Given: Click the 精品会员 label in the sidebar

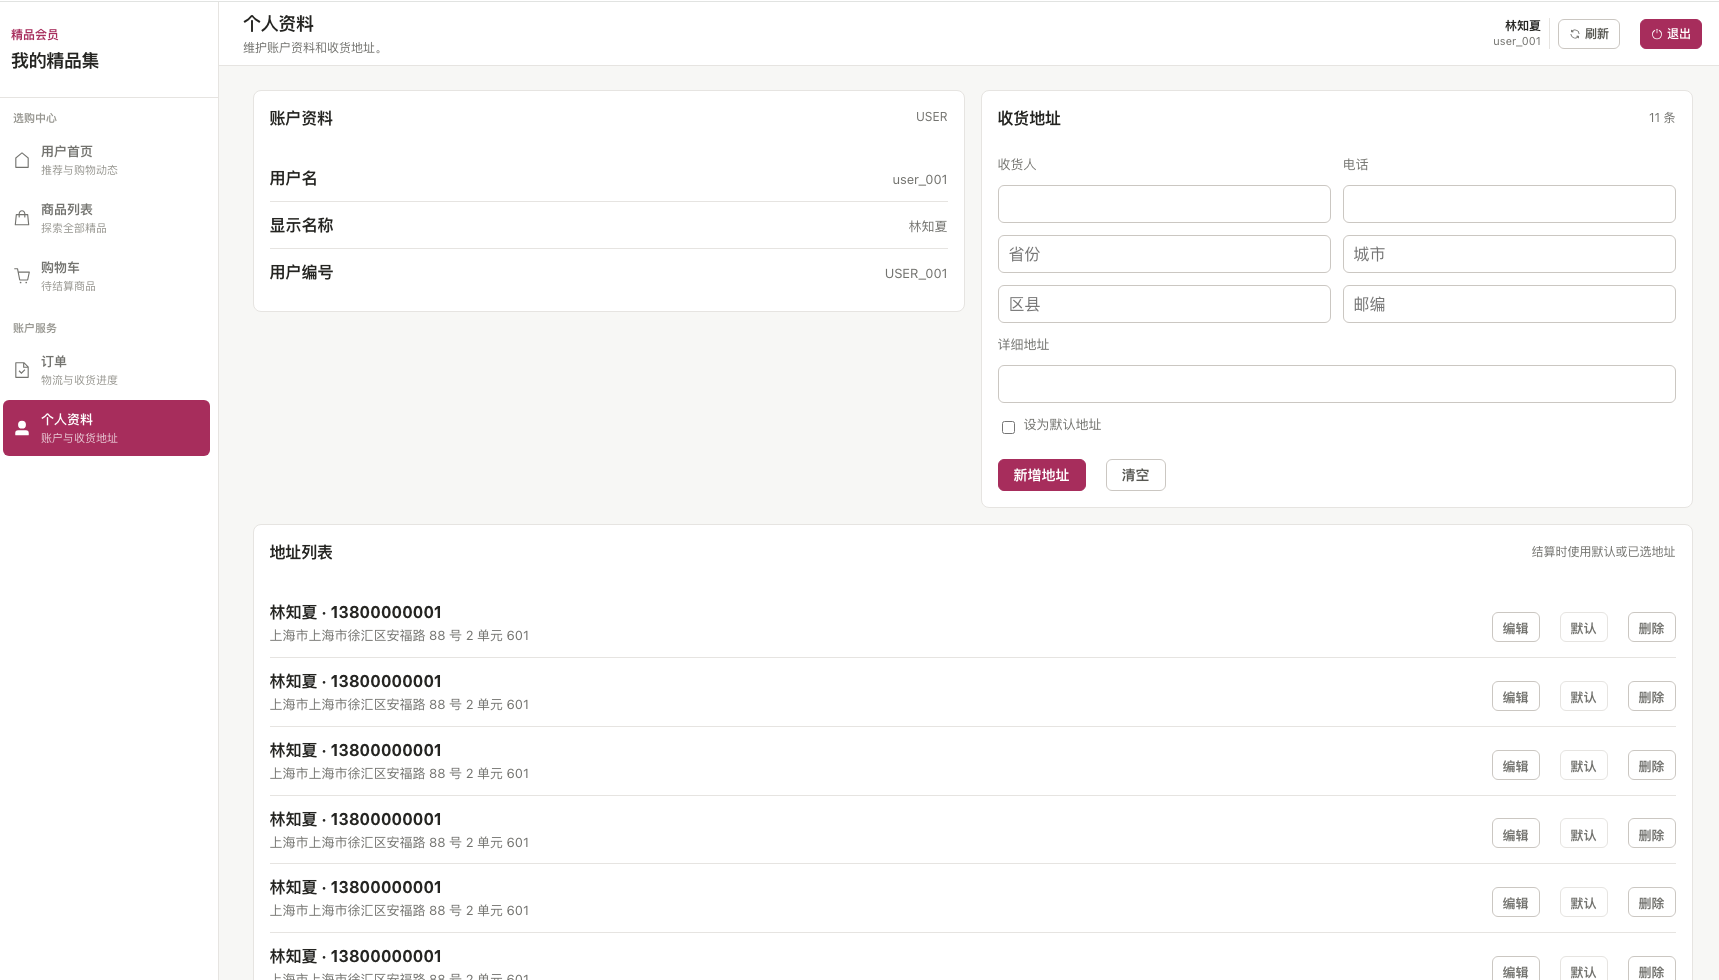Looking at the screenshot, I should click(35, 35).
